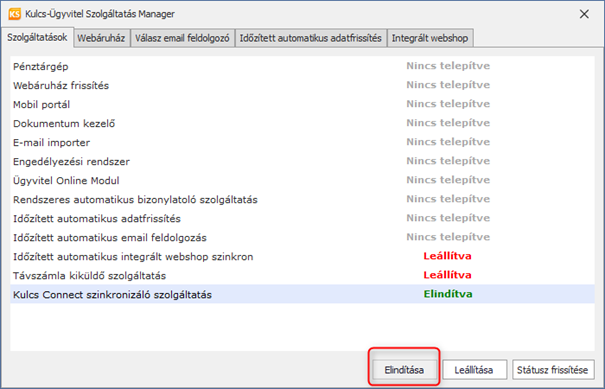Screen dimensions: 605x389
Task: Select Ügyvitel Online Modul row
Action: pos(302,180)
